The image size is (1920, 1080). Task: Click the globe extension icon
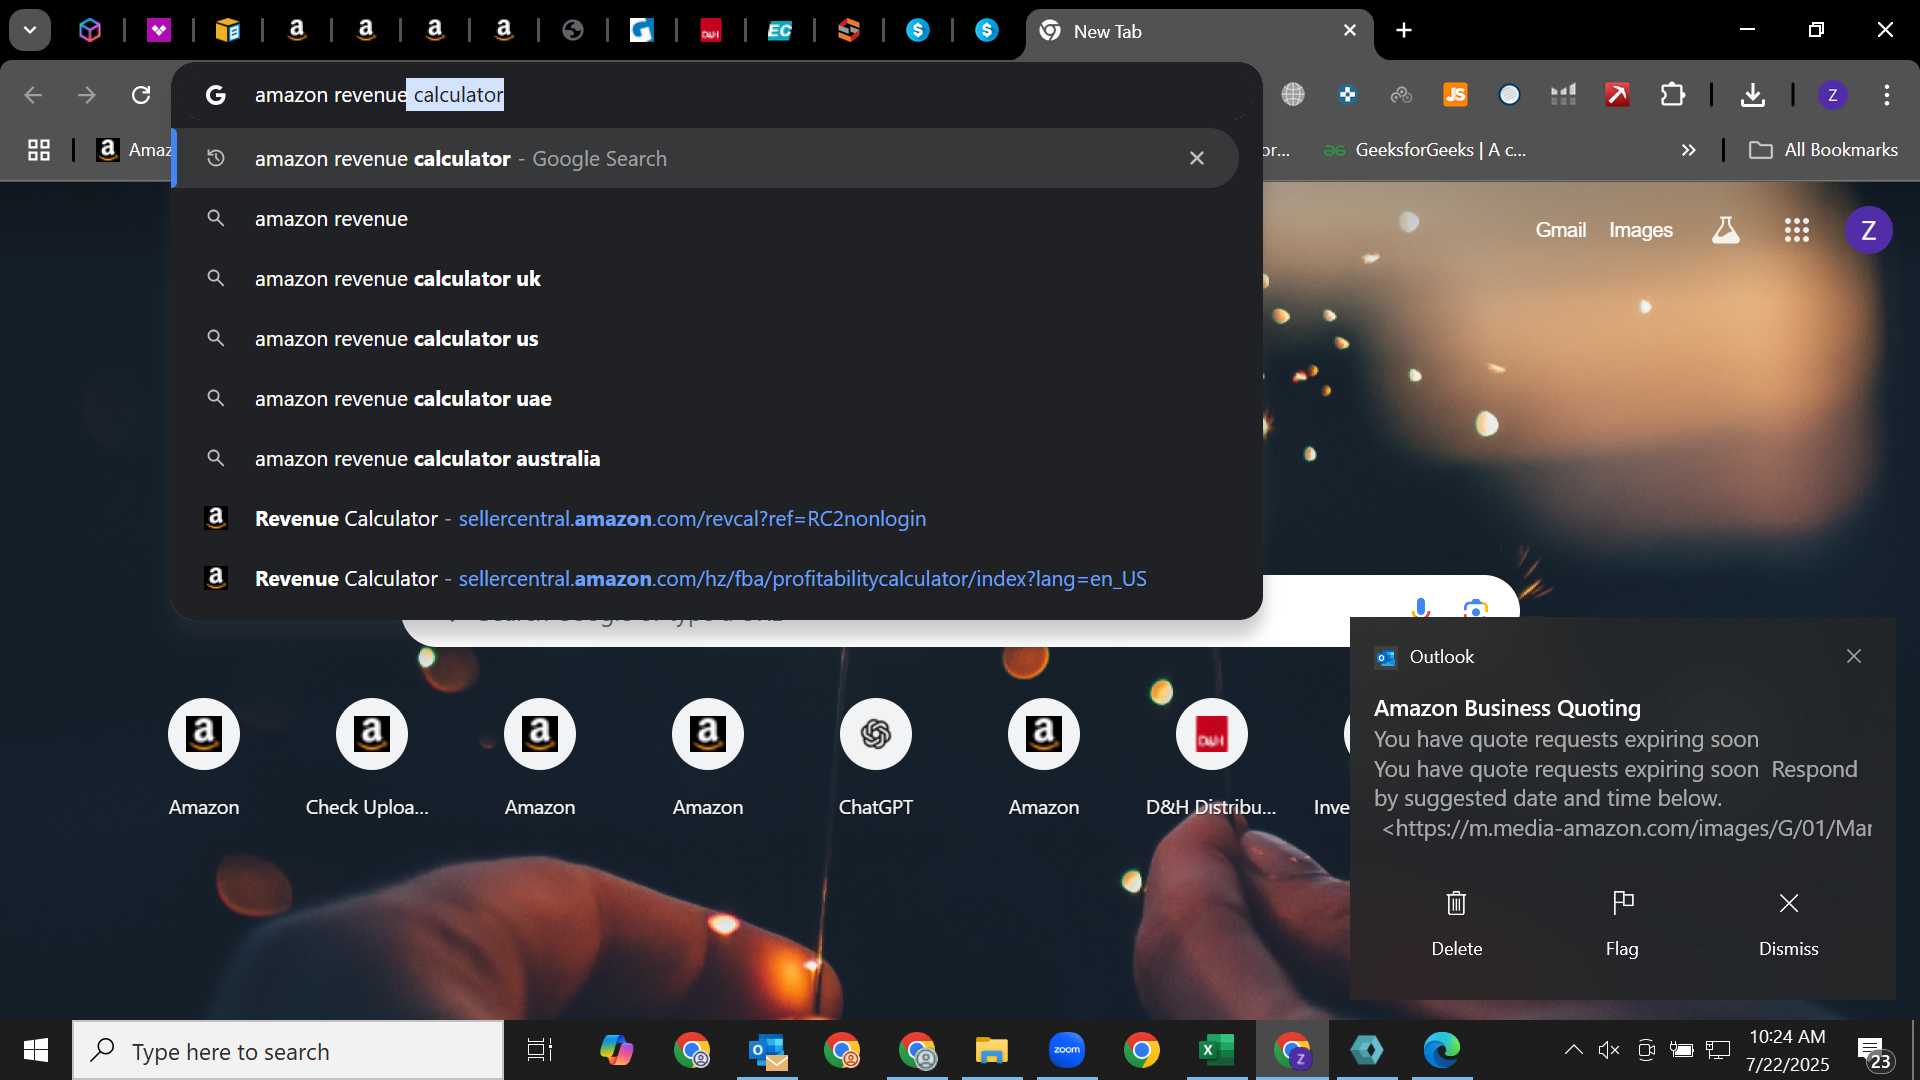(1293, 95)
